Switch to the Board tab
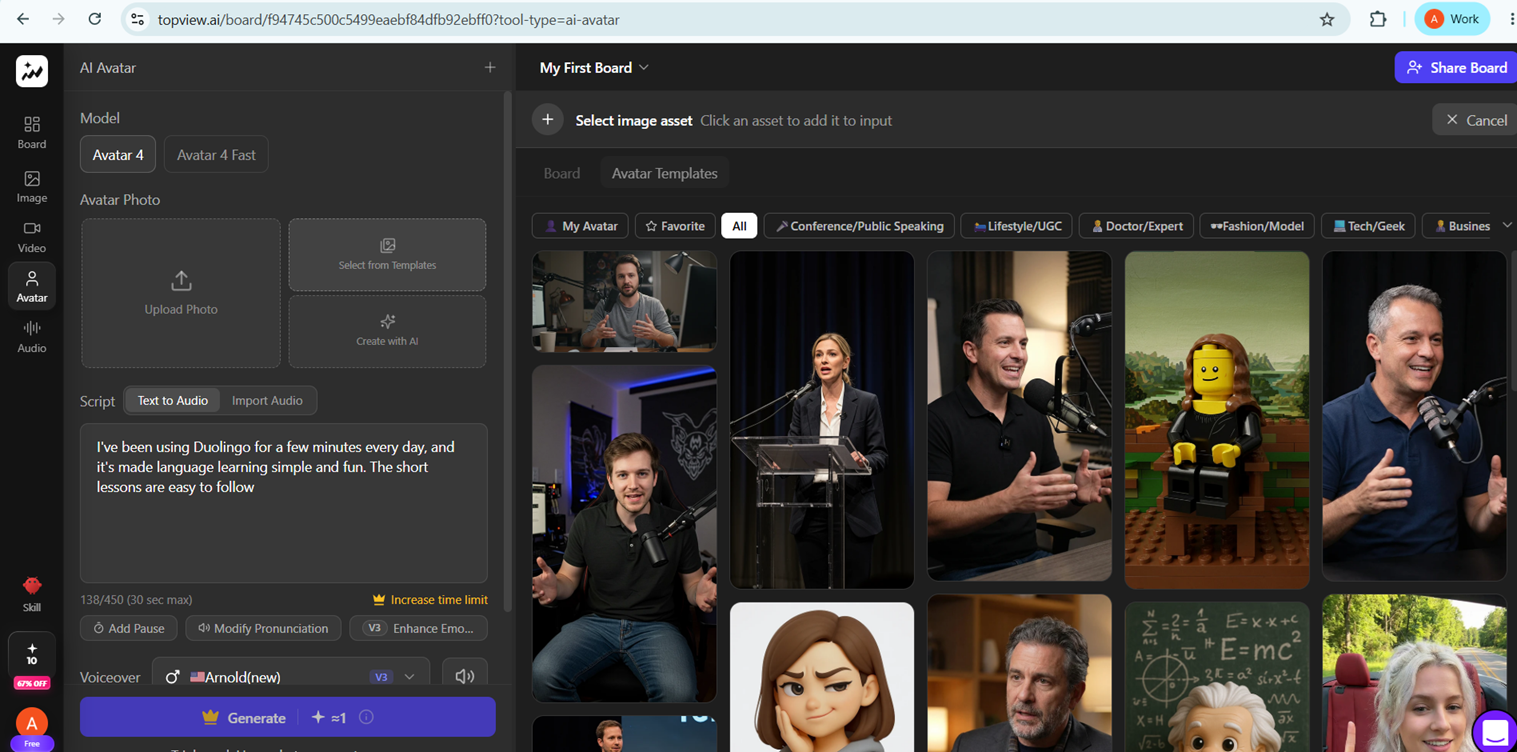The image size is (1517, 752). tap(562, 173)
